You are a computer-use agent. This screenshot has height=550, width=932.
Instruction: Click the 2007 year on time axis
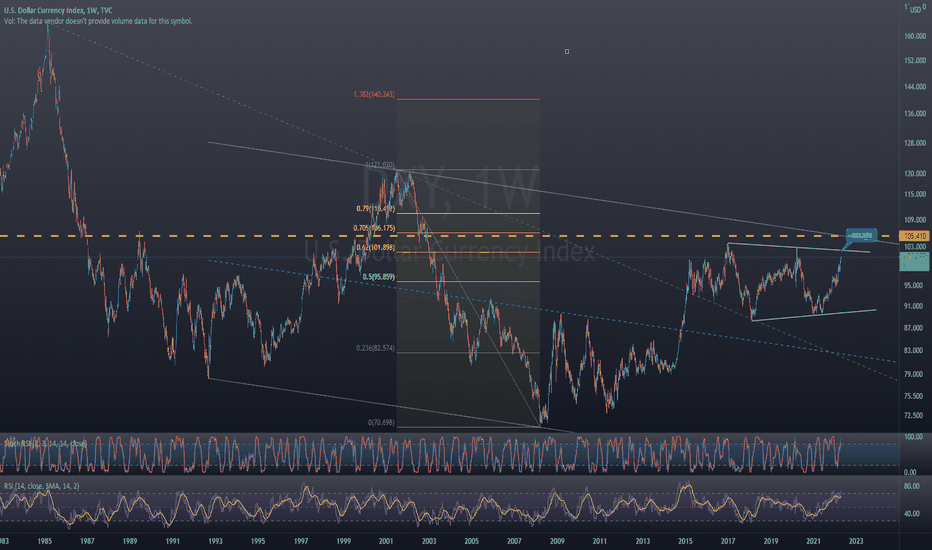tap(514, 542)
